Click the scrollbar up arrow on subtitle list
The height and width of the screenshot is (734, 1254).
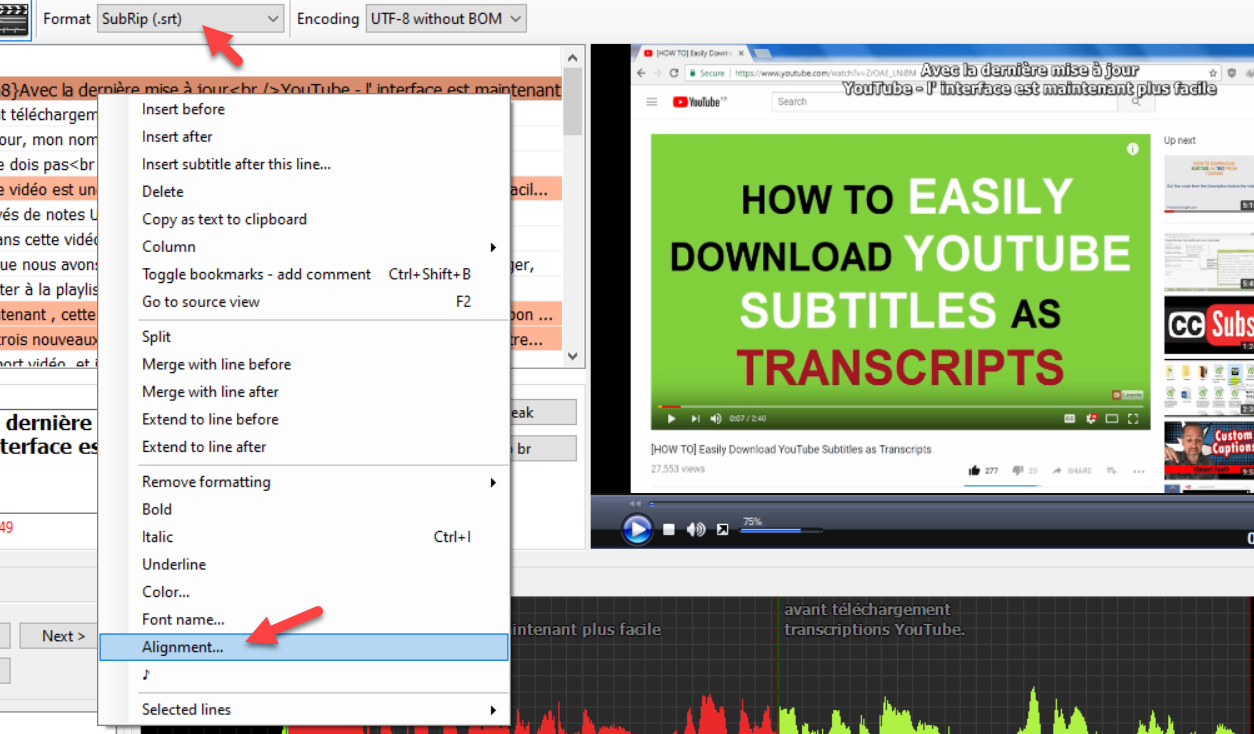572,56
